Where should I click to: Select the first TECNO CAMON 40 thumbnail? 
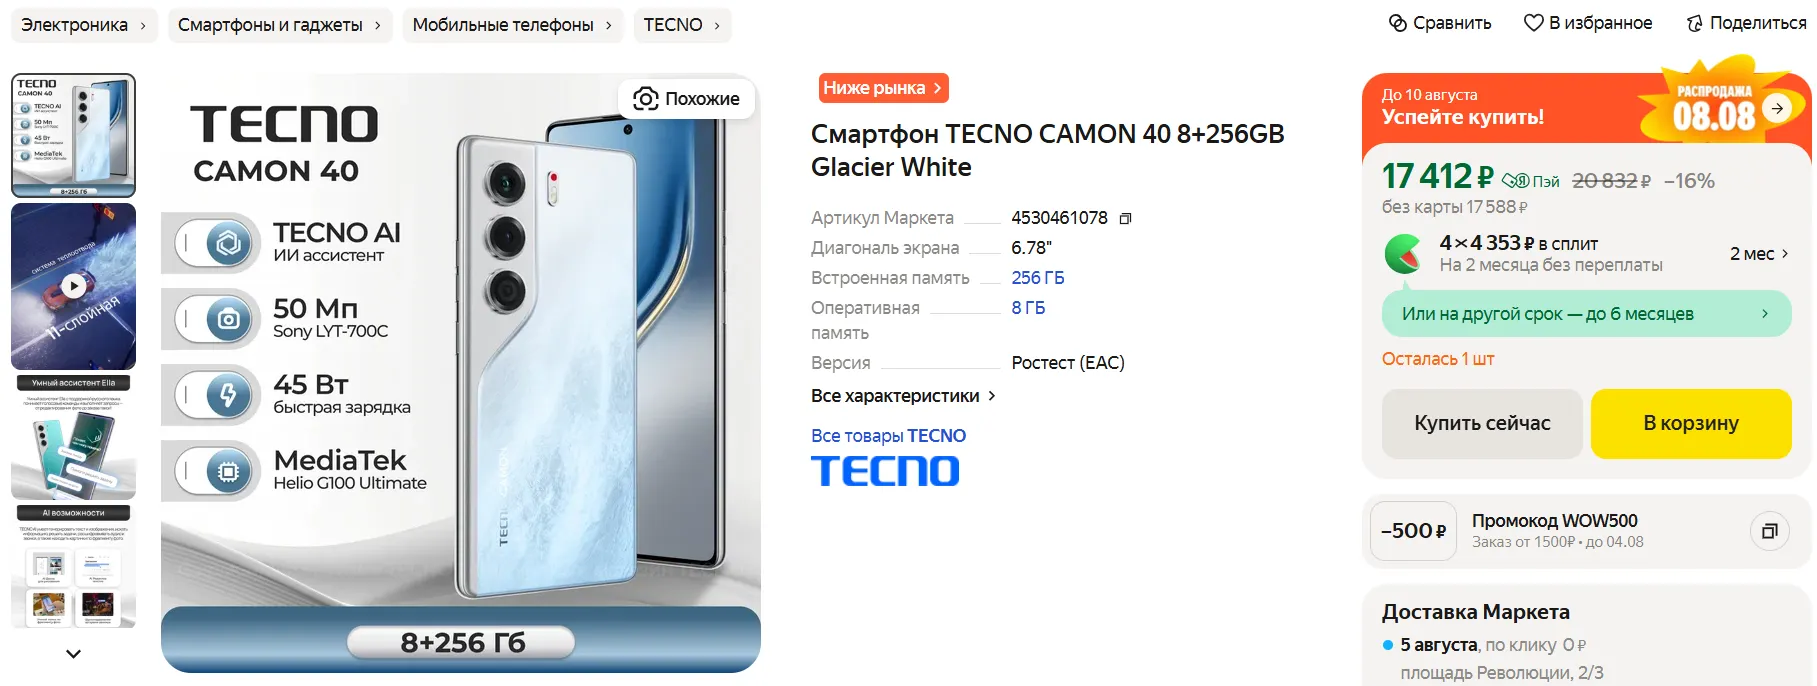73,135
